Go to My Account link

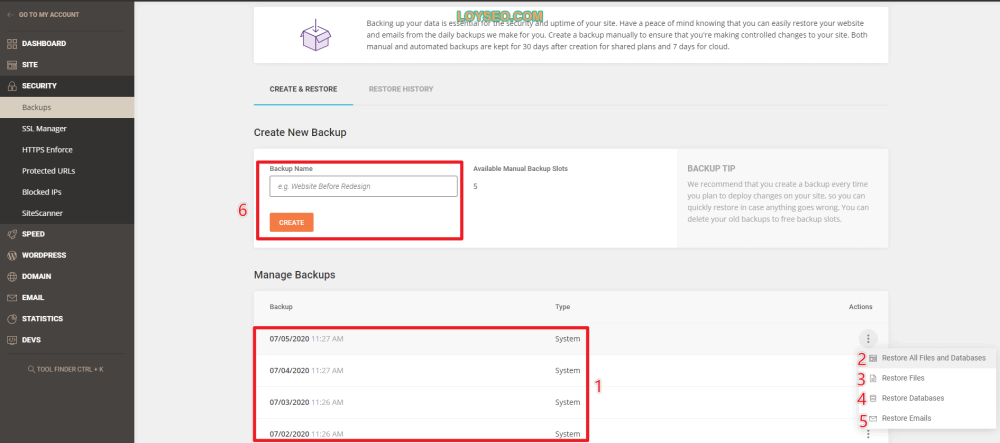(49, 14)
